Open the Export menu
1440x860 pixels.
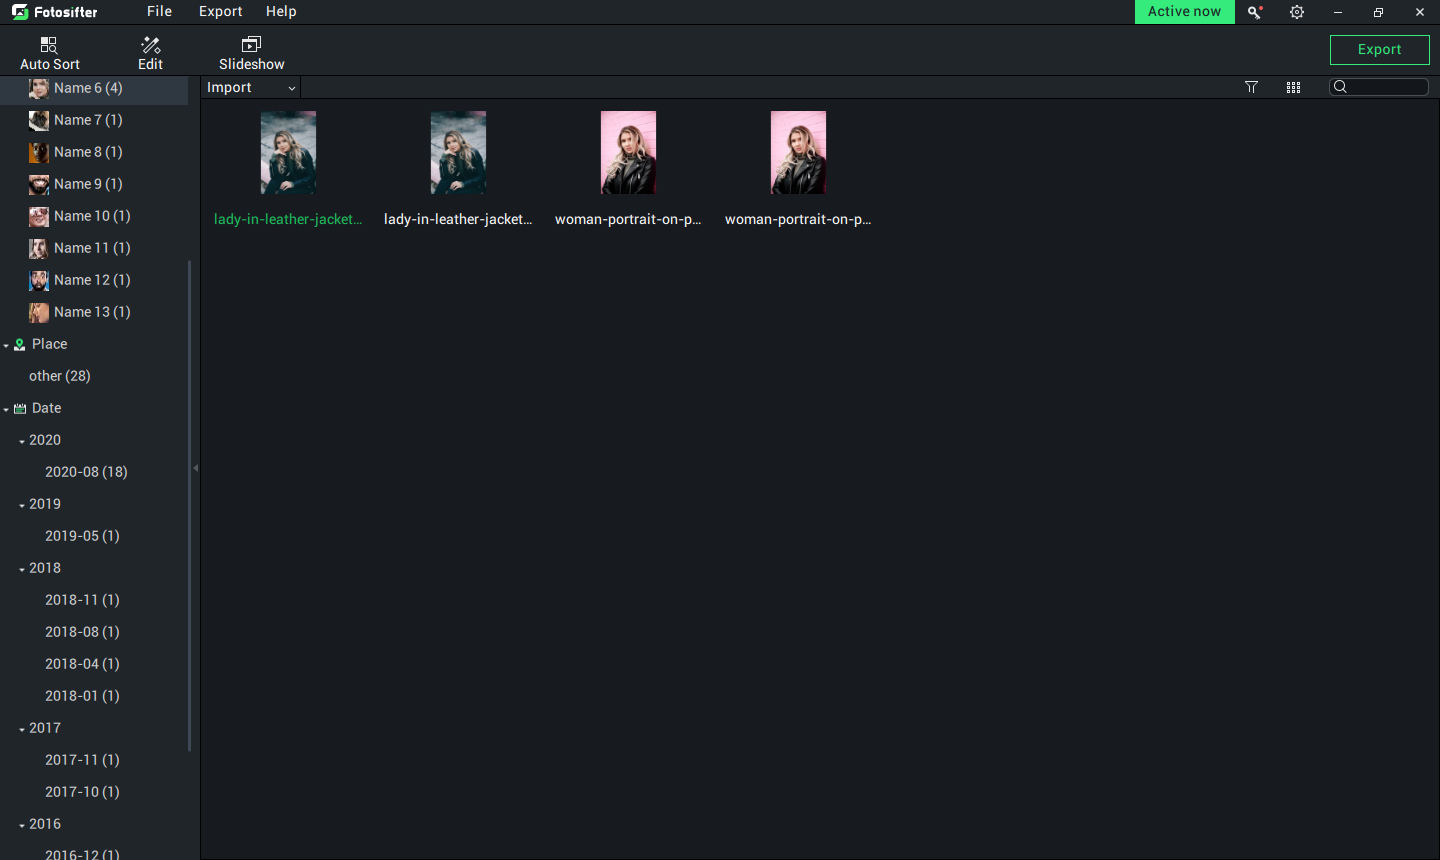[221, 11]
